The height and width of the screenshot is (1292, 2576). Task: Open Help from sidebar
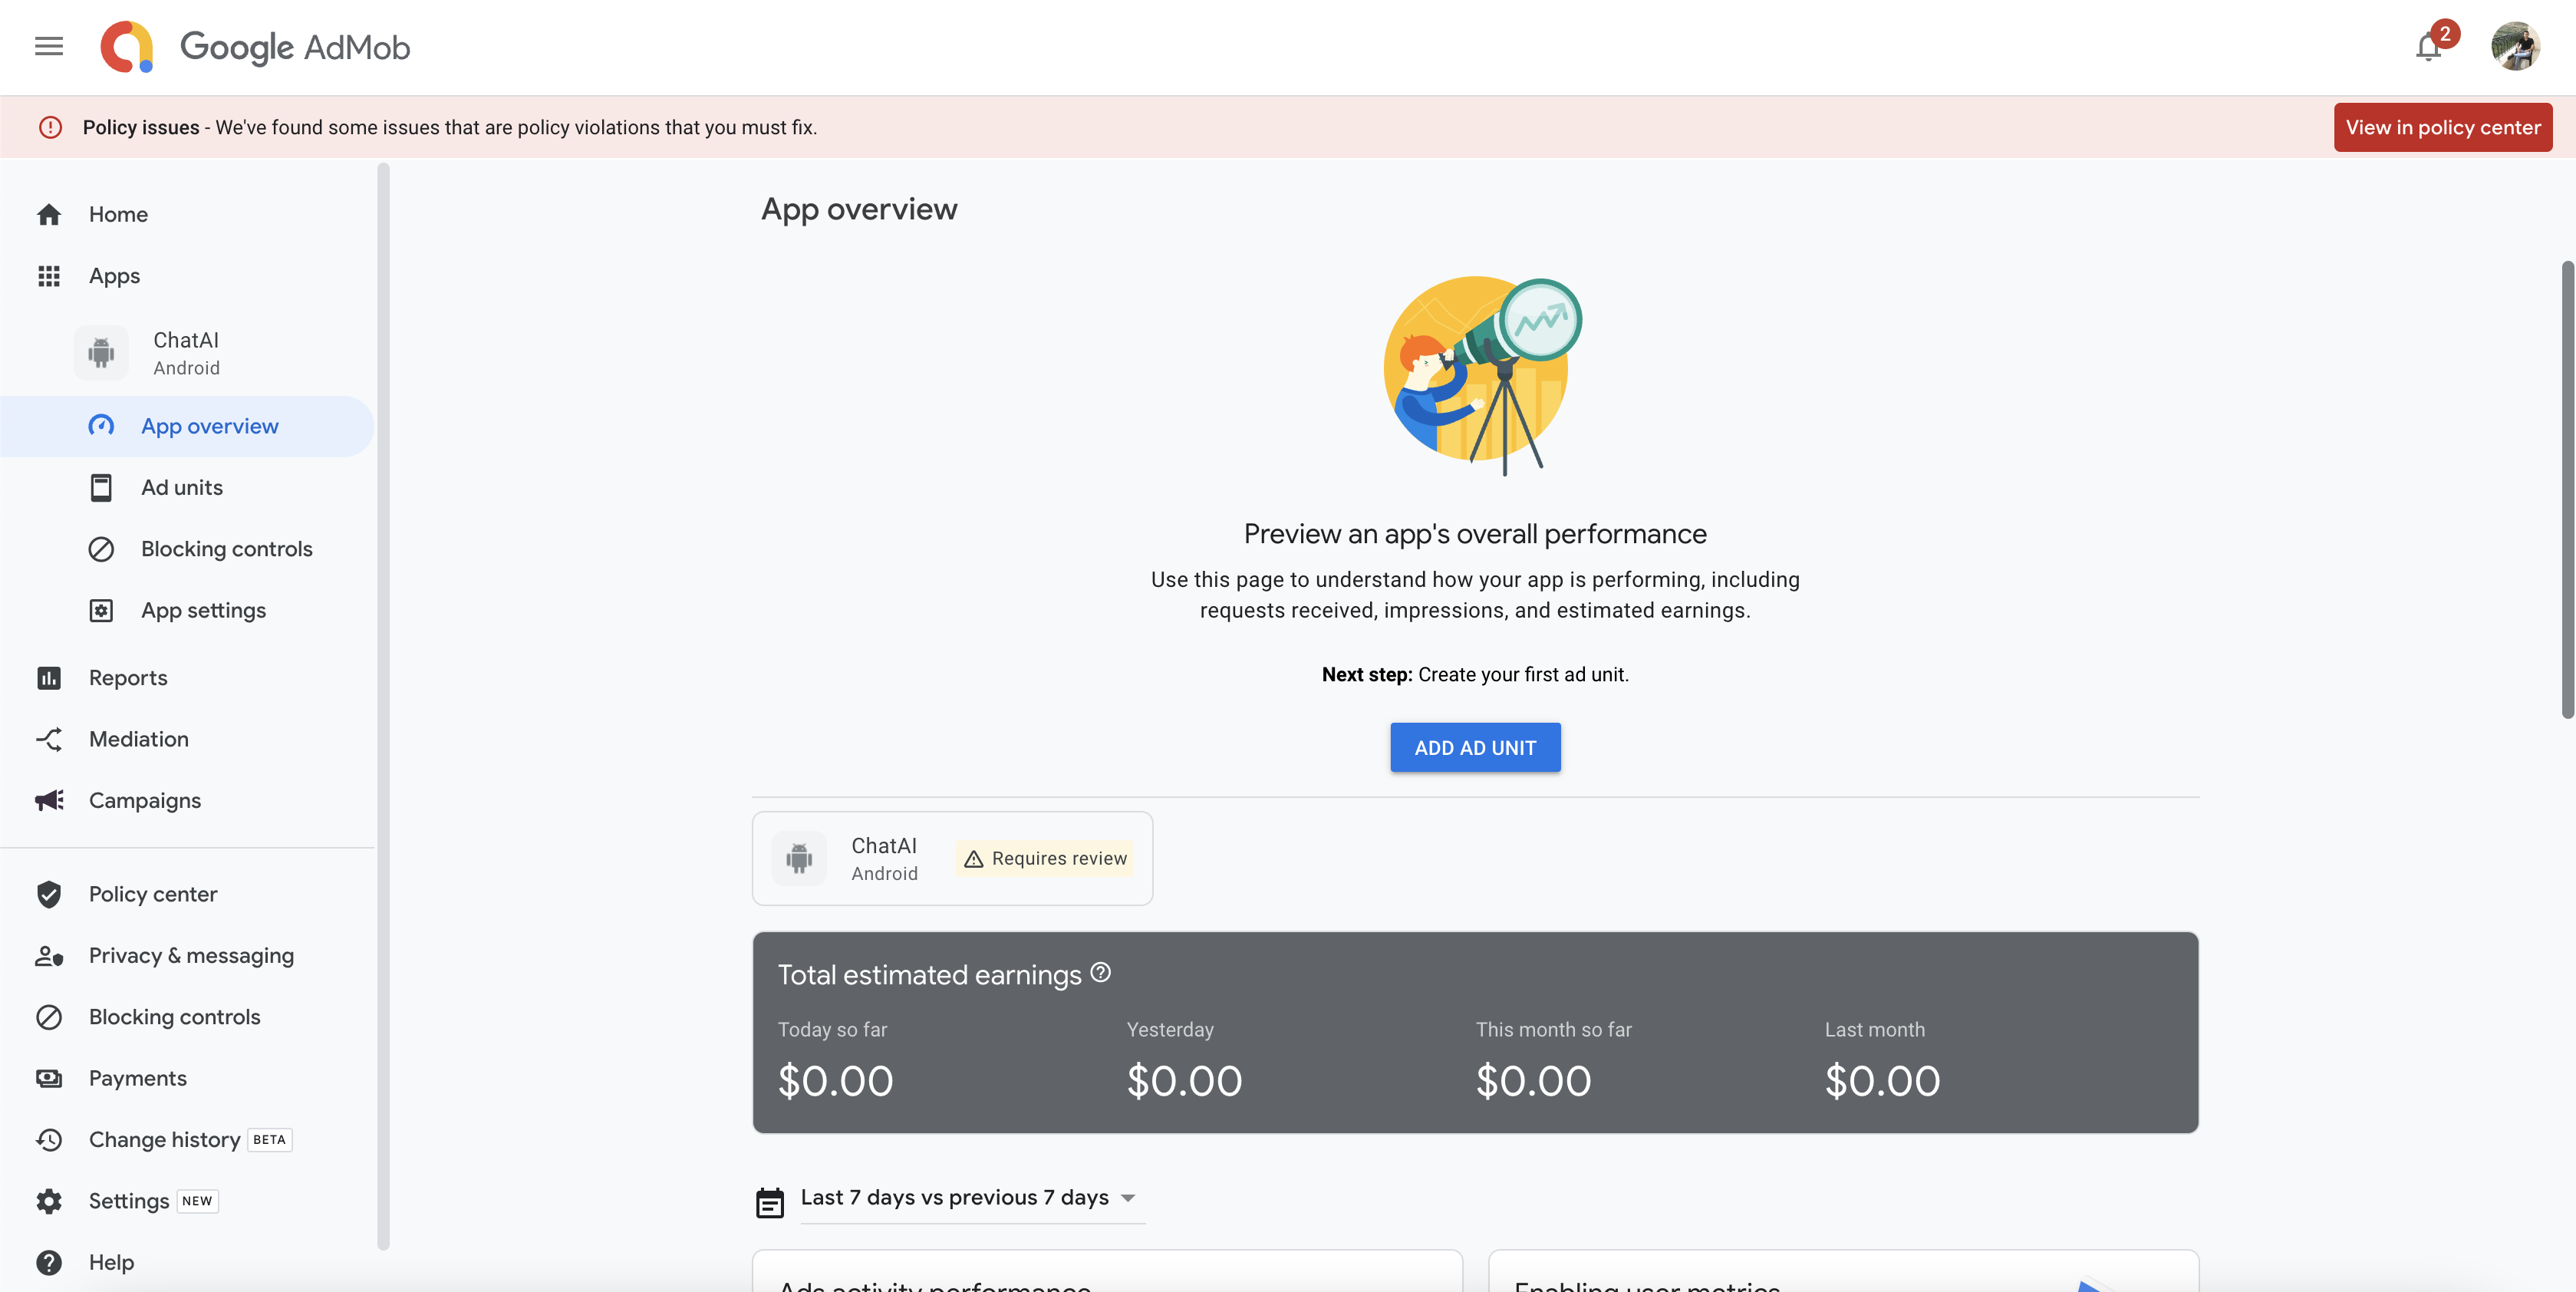[111, 1263]
